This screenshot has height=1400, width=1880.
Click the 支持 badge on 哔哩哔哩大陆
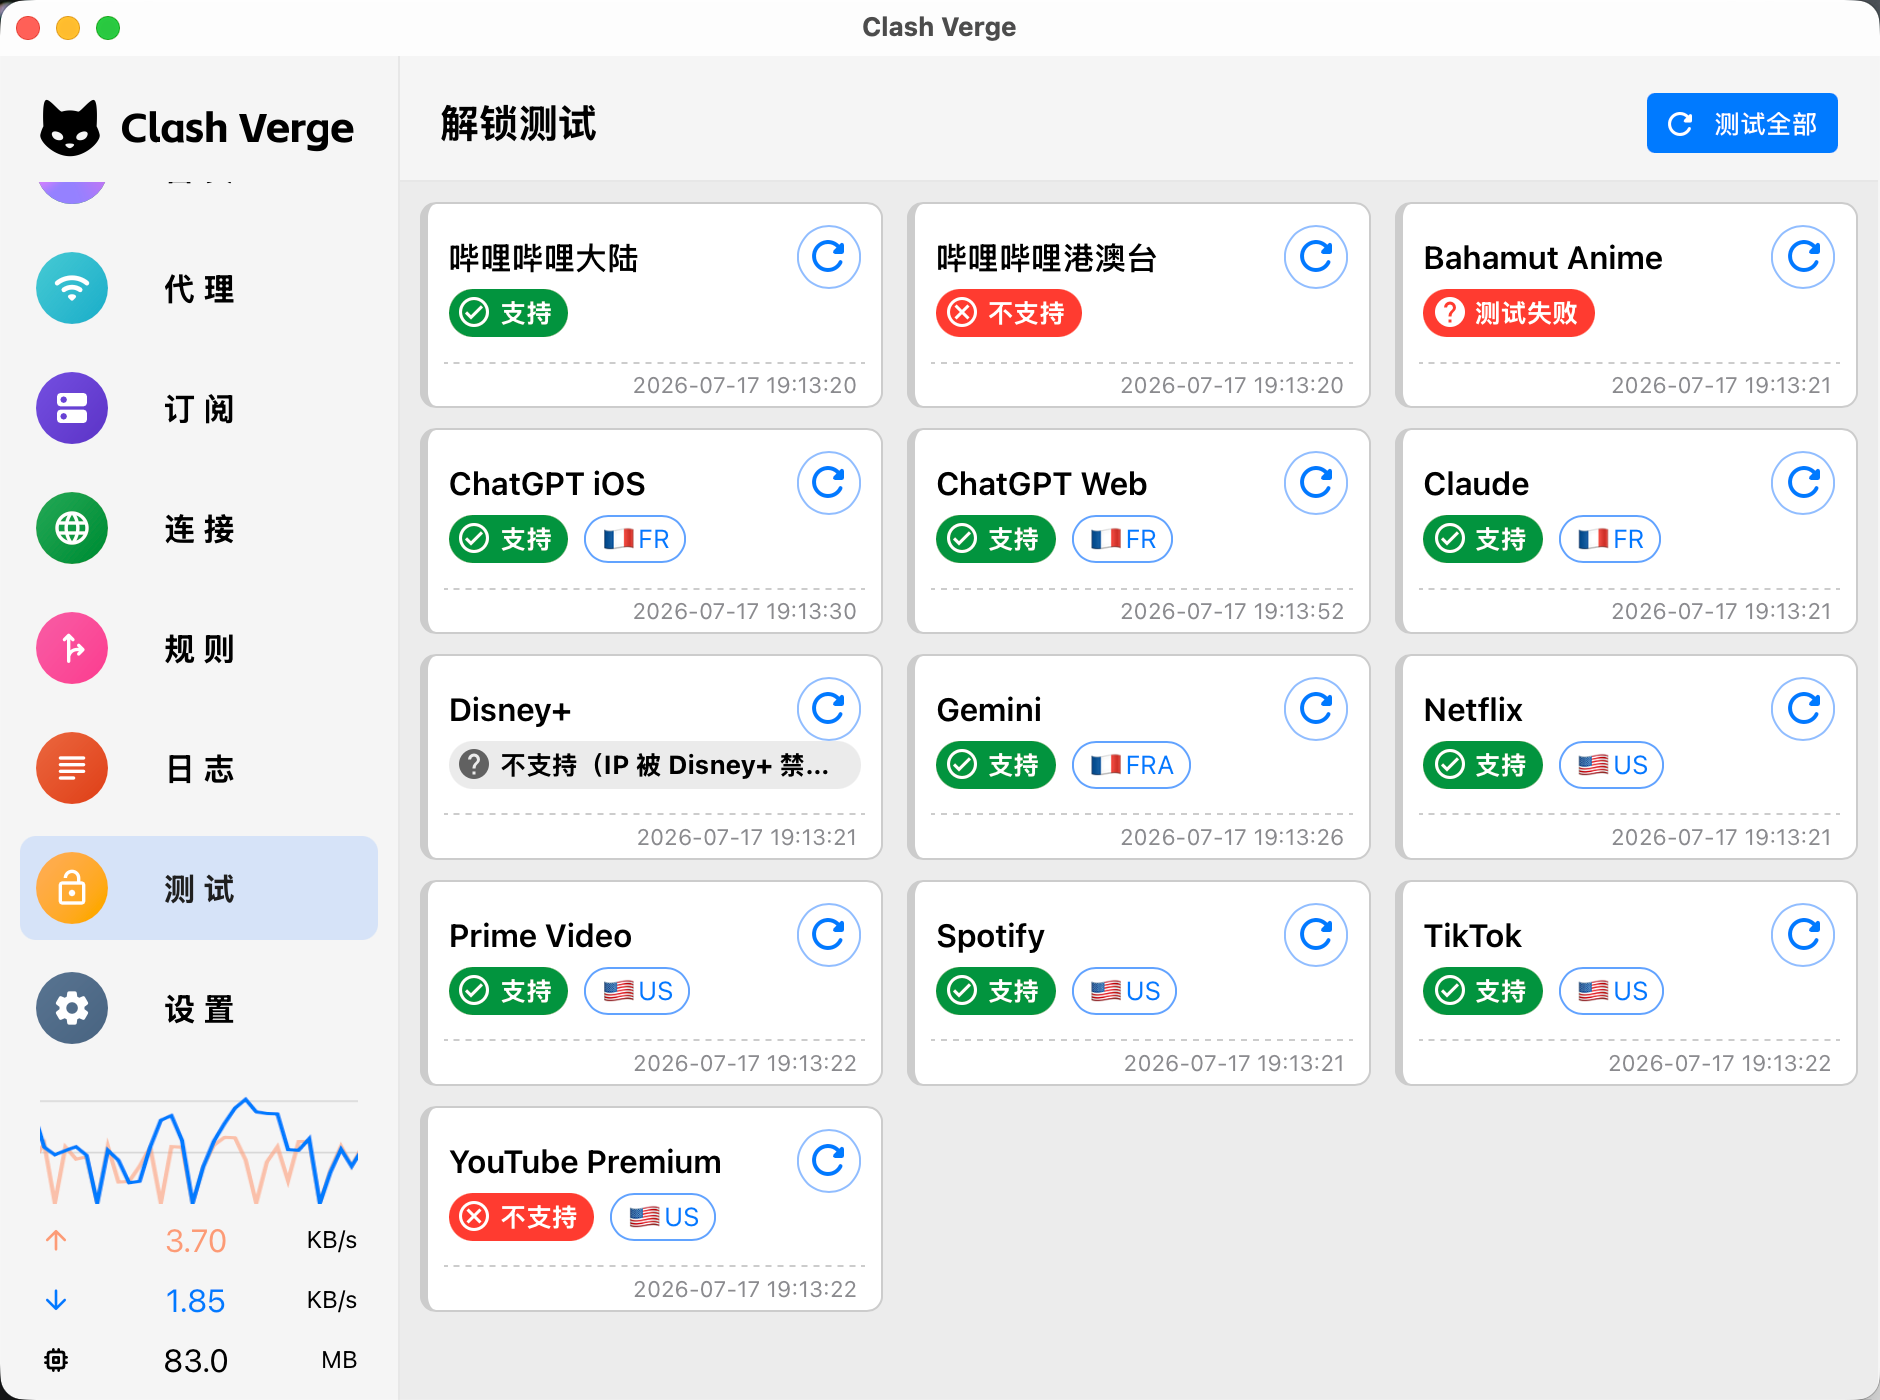508,313
